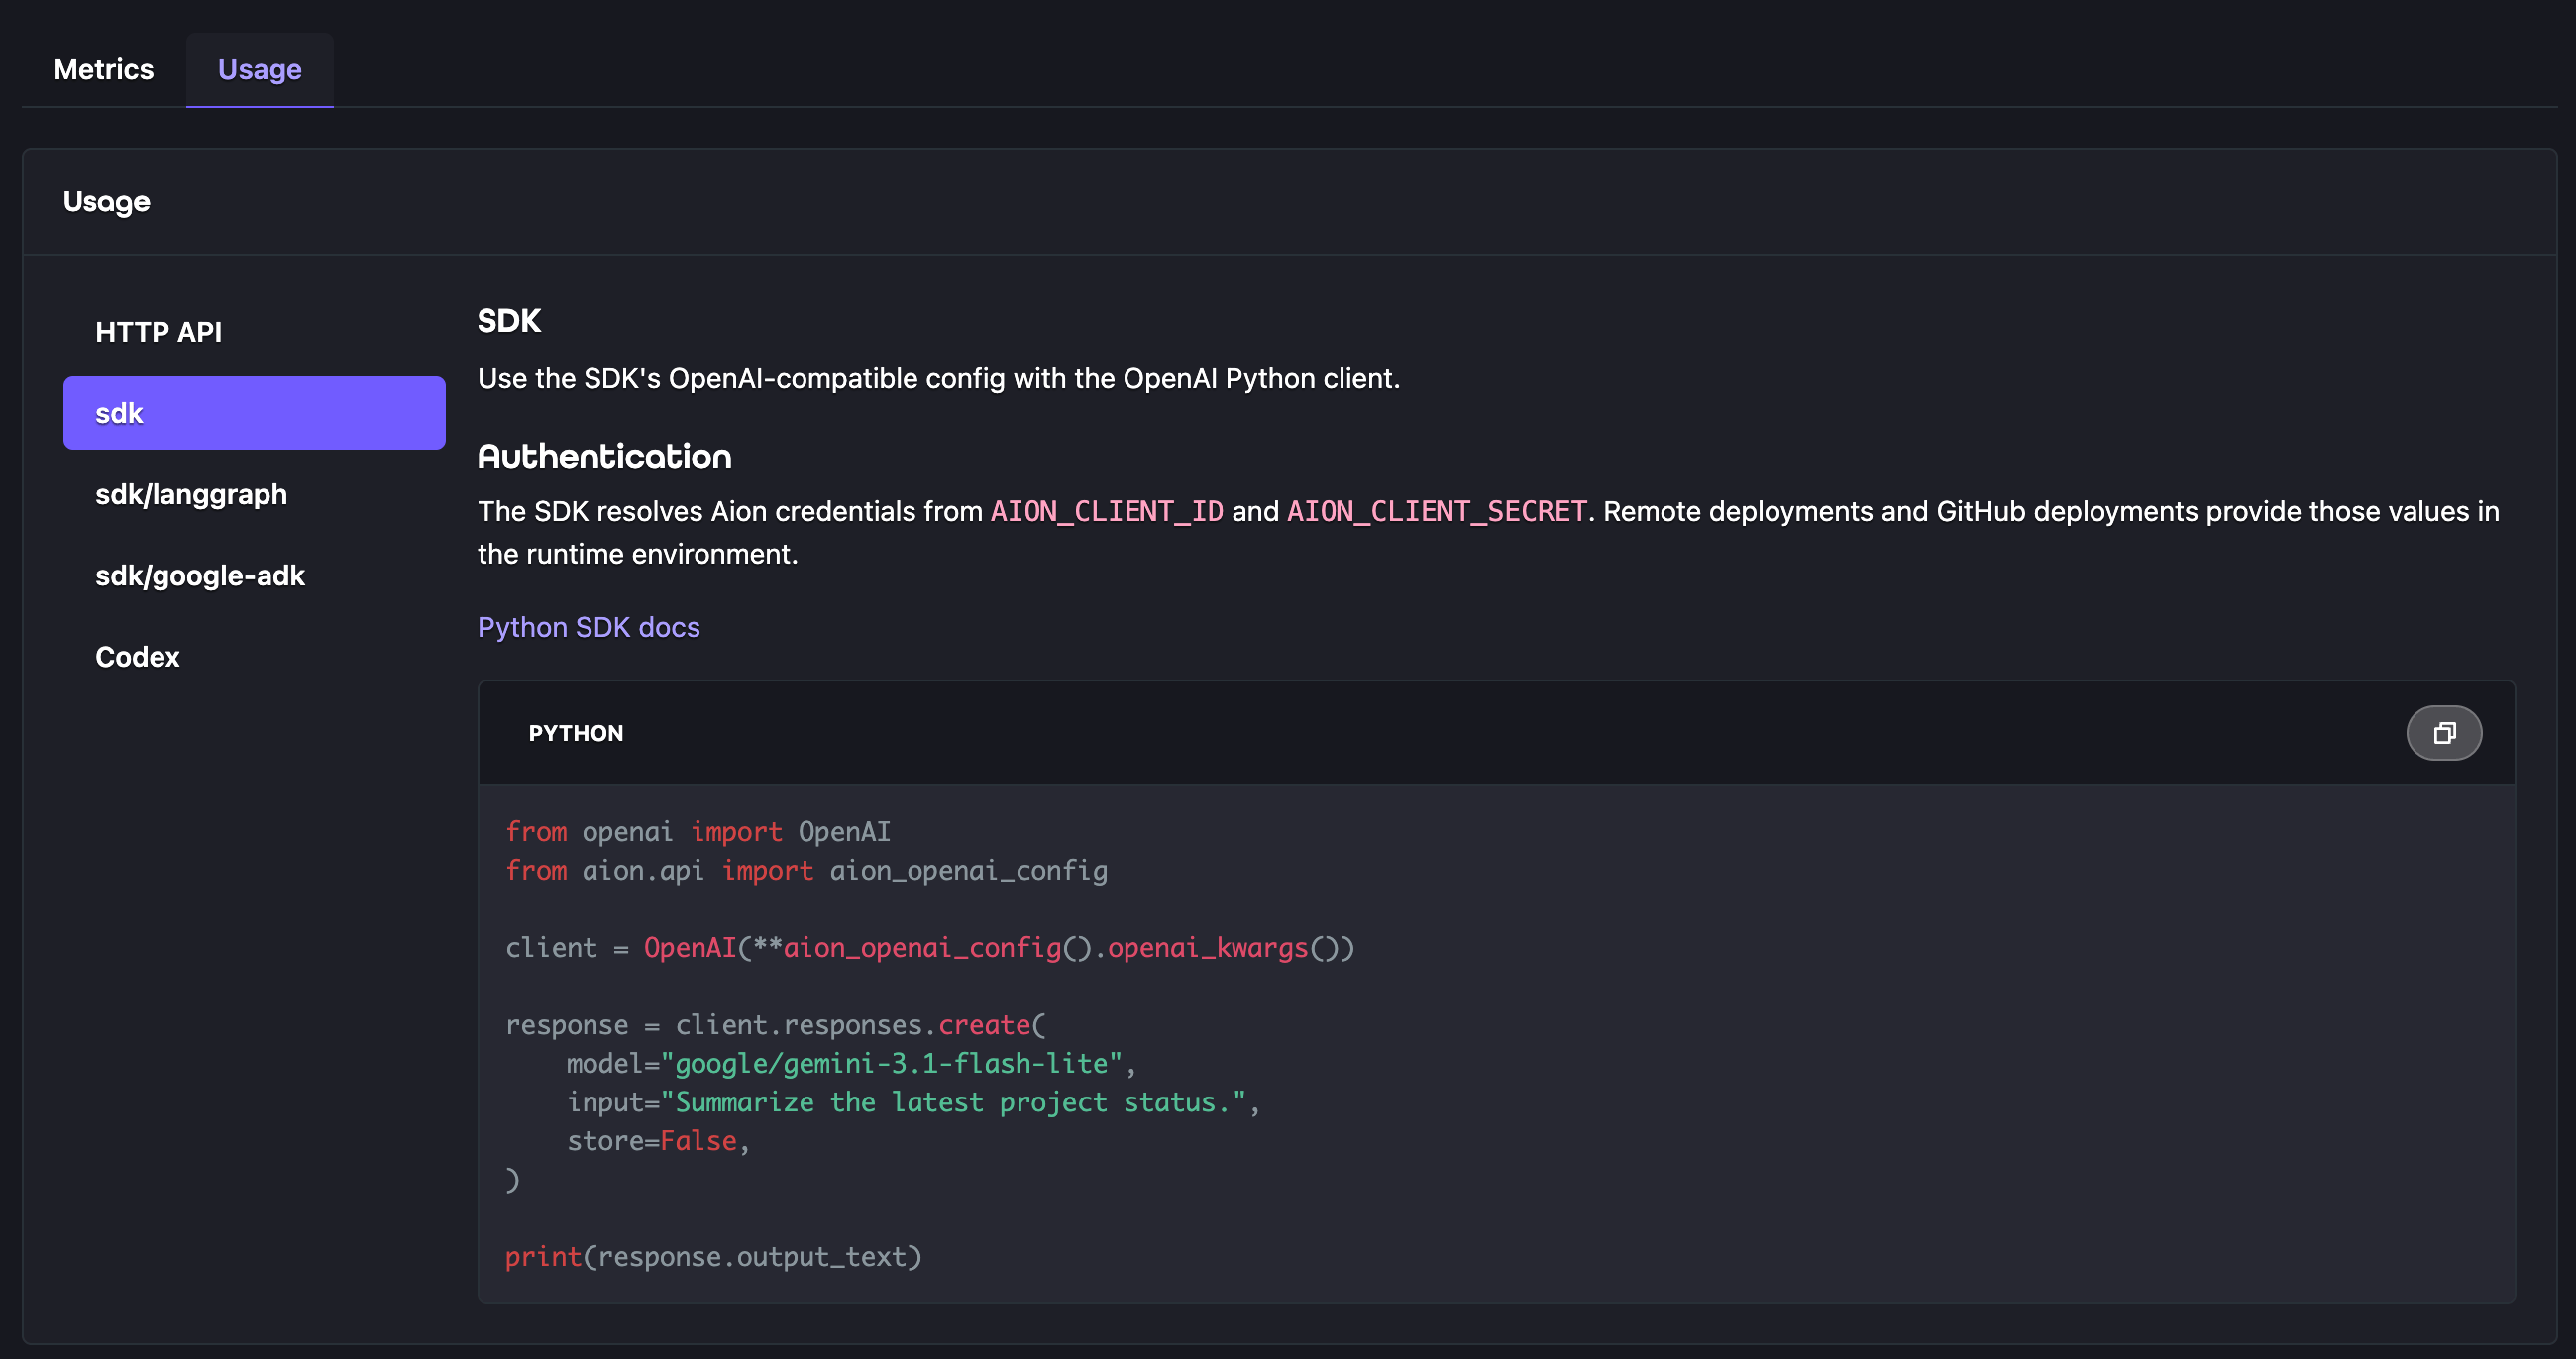Open the Codex usage section
The image size is (2576, 1359).
click(x=254, y=657)
